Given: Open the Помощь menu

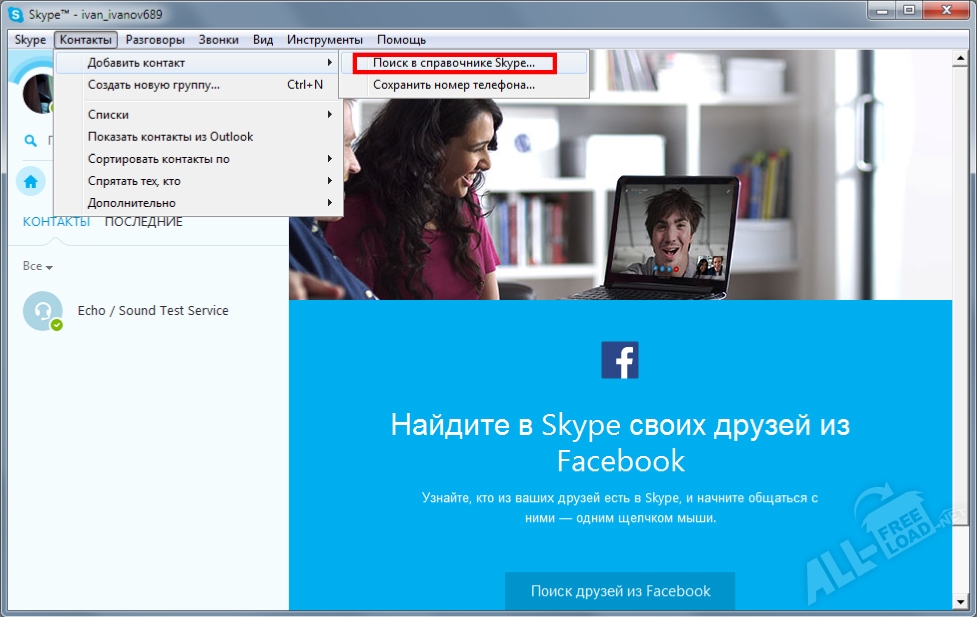Looking at the screenshot, I should click(x=402, y=39).
